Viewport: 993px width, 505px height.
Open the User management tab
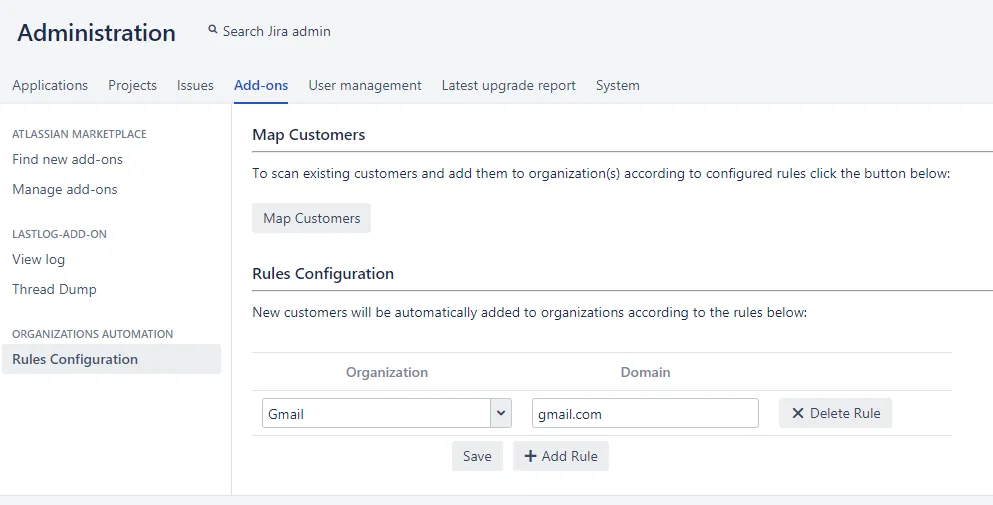365,86
